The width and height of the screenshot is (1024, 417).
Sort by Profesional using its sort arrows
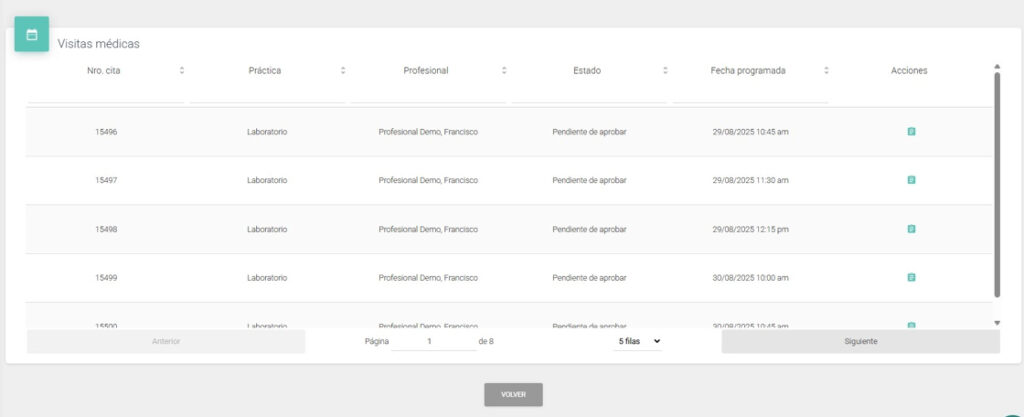[504, 71]
